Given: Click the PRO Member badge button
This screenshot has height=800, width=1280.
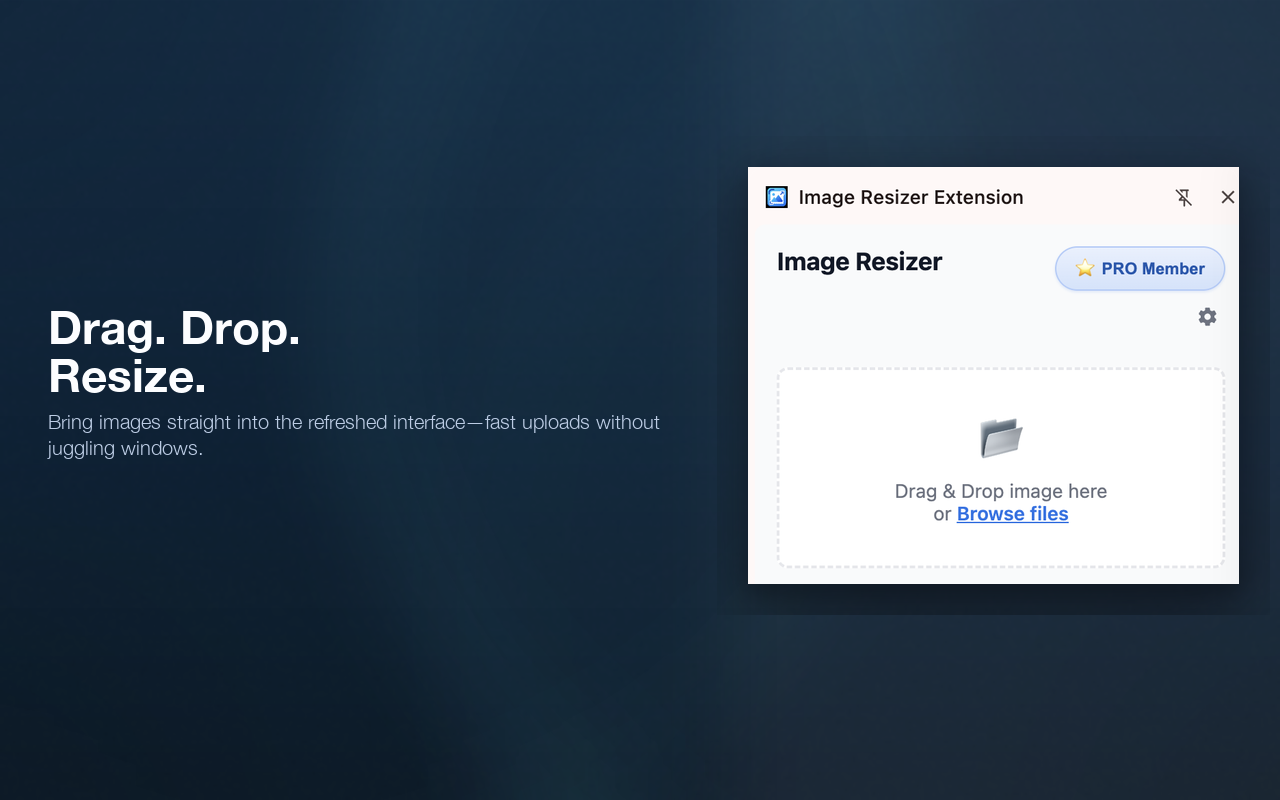Looking at the screenshot, I should (x=1140, y=269).
